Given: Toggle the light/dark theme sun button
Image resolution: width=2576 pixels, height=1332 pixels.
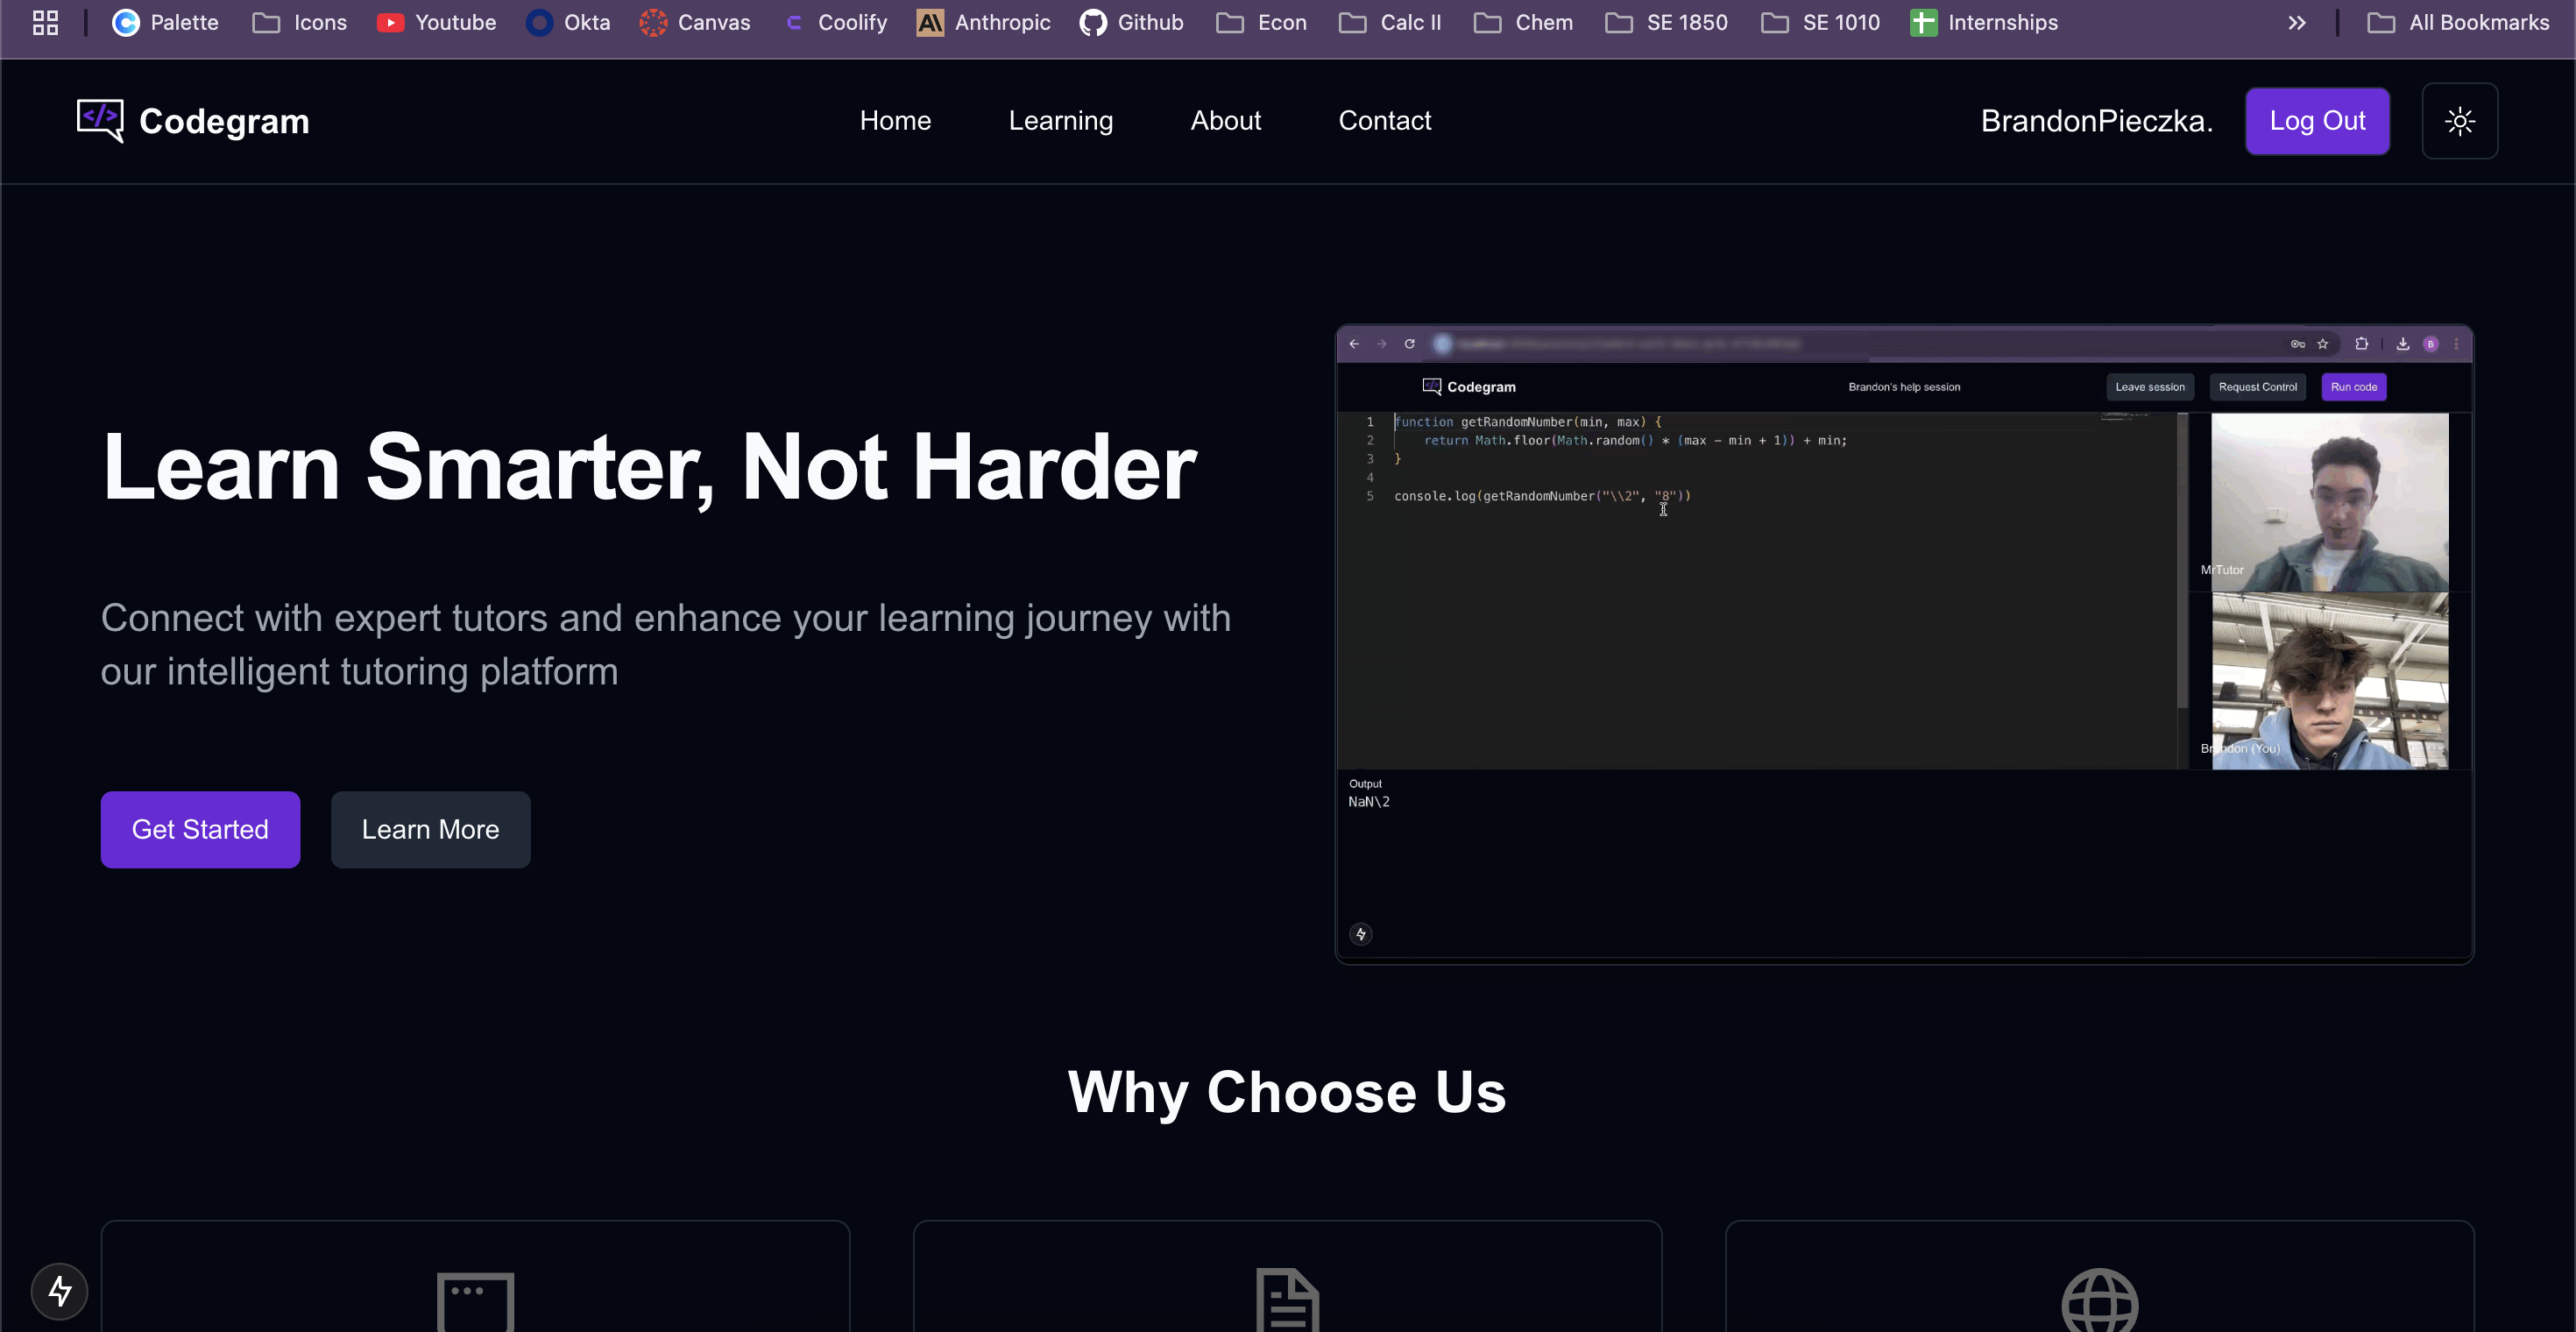Looking at the screenshot, I should click(x=2459, y=121).
